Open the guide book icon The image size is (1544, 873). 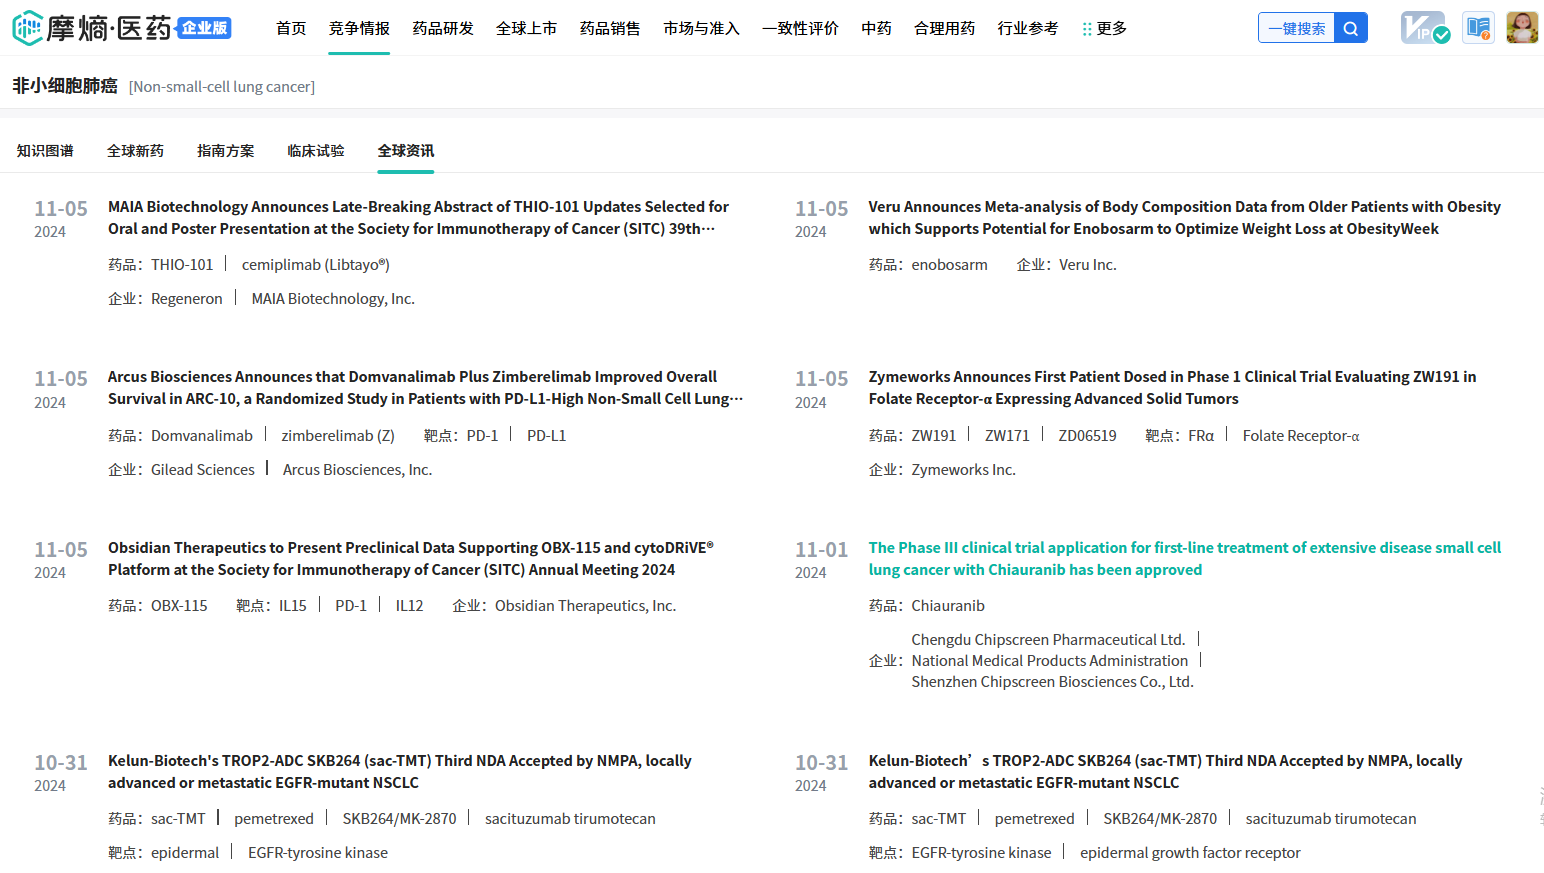pos(1478,28)
